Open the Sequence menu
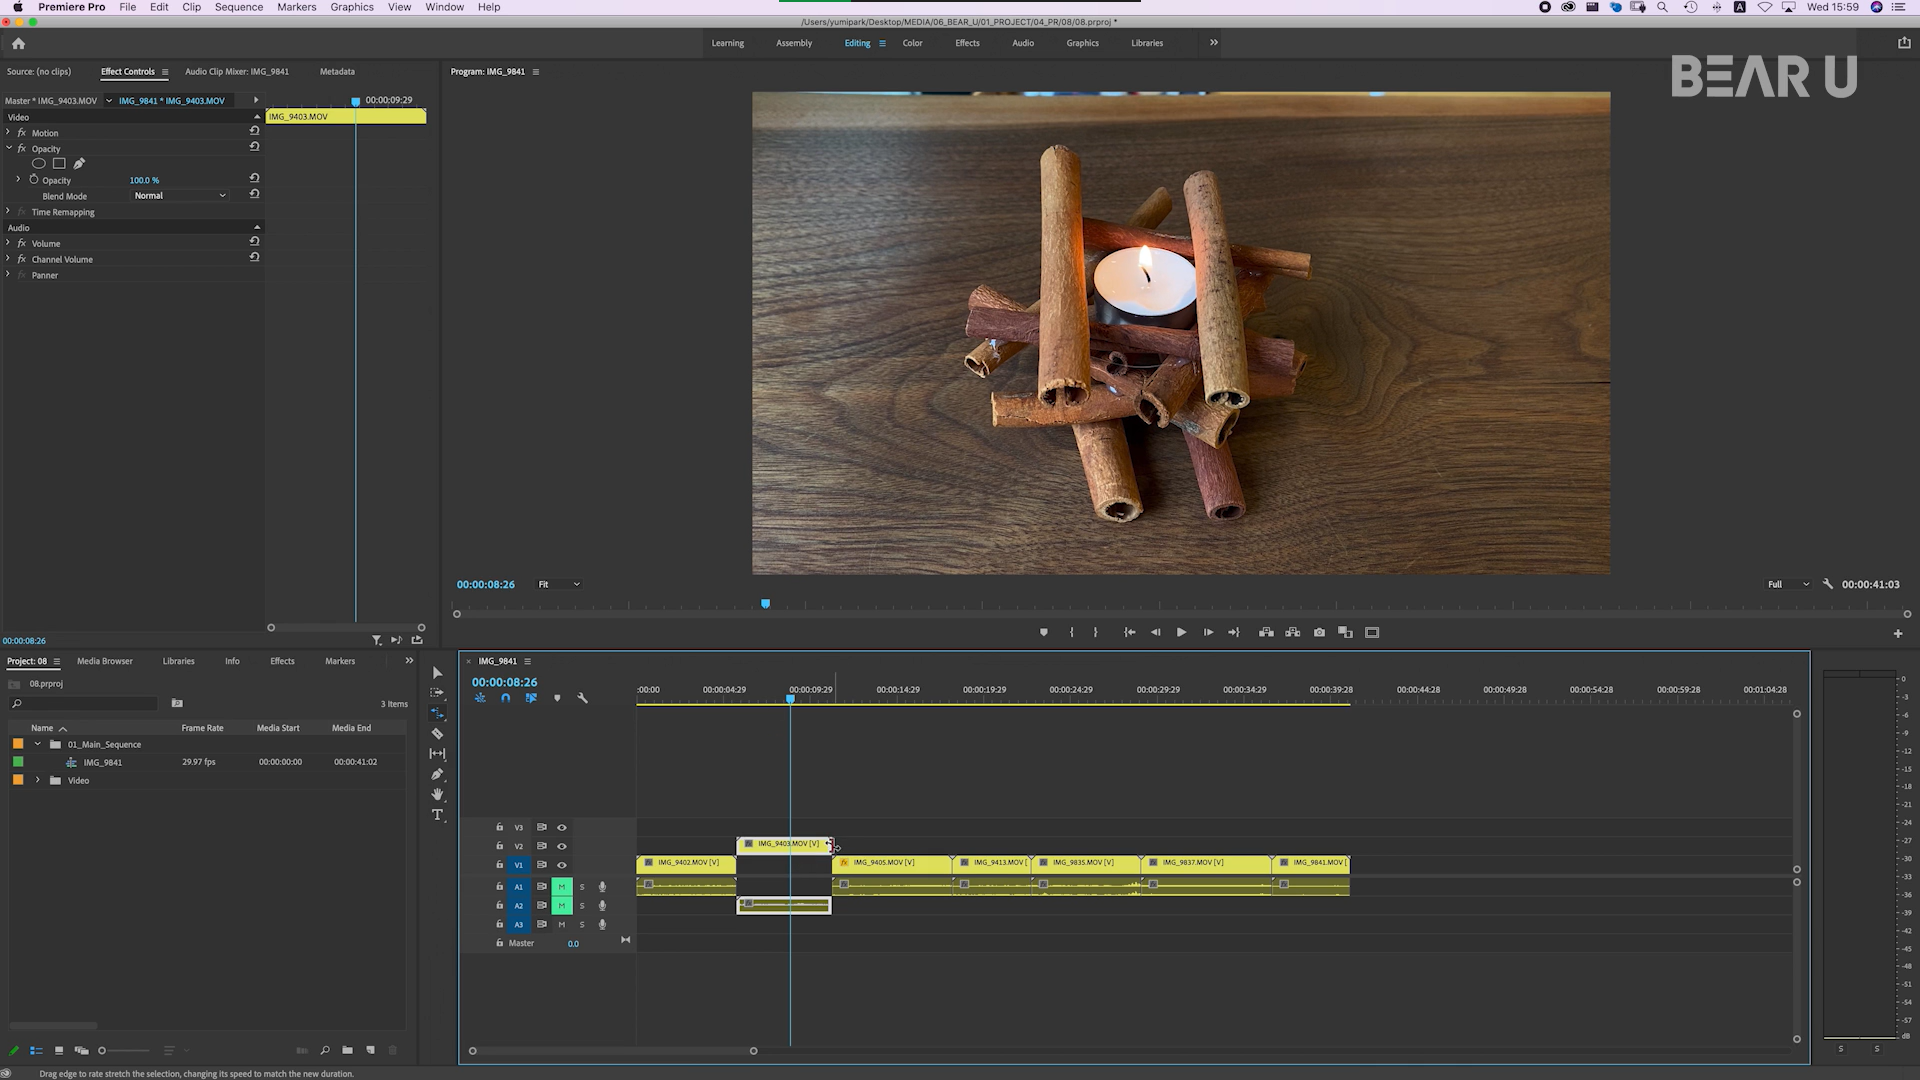Viewport: 1920px width, 1080px height. pos(238,7)
